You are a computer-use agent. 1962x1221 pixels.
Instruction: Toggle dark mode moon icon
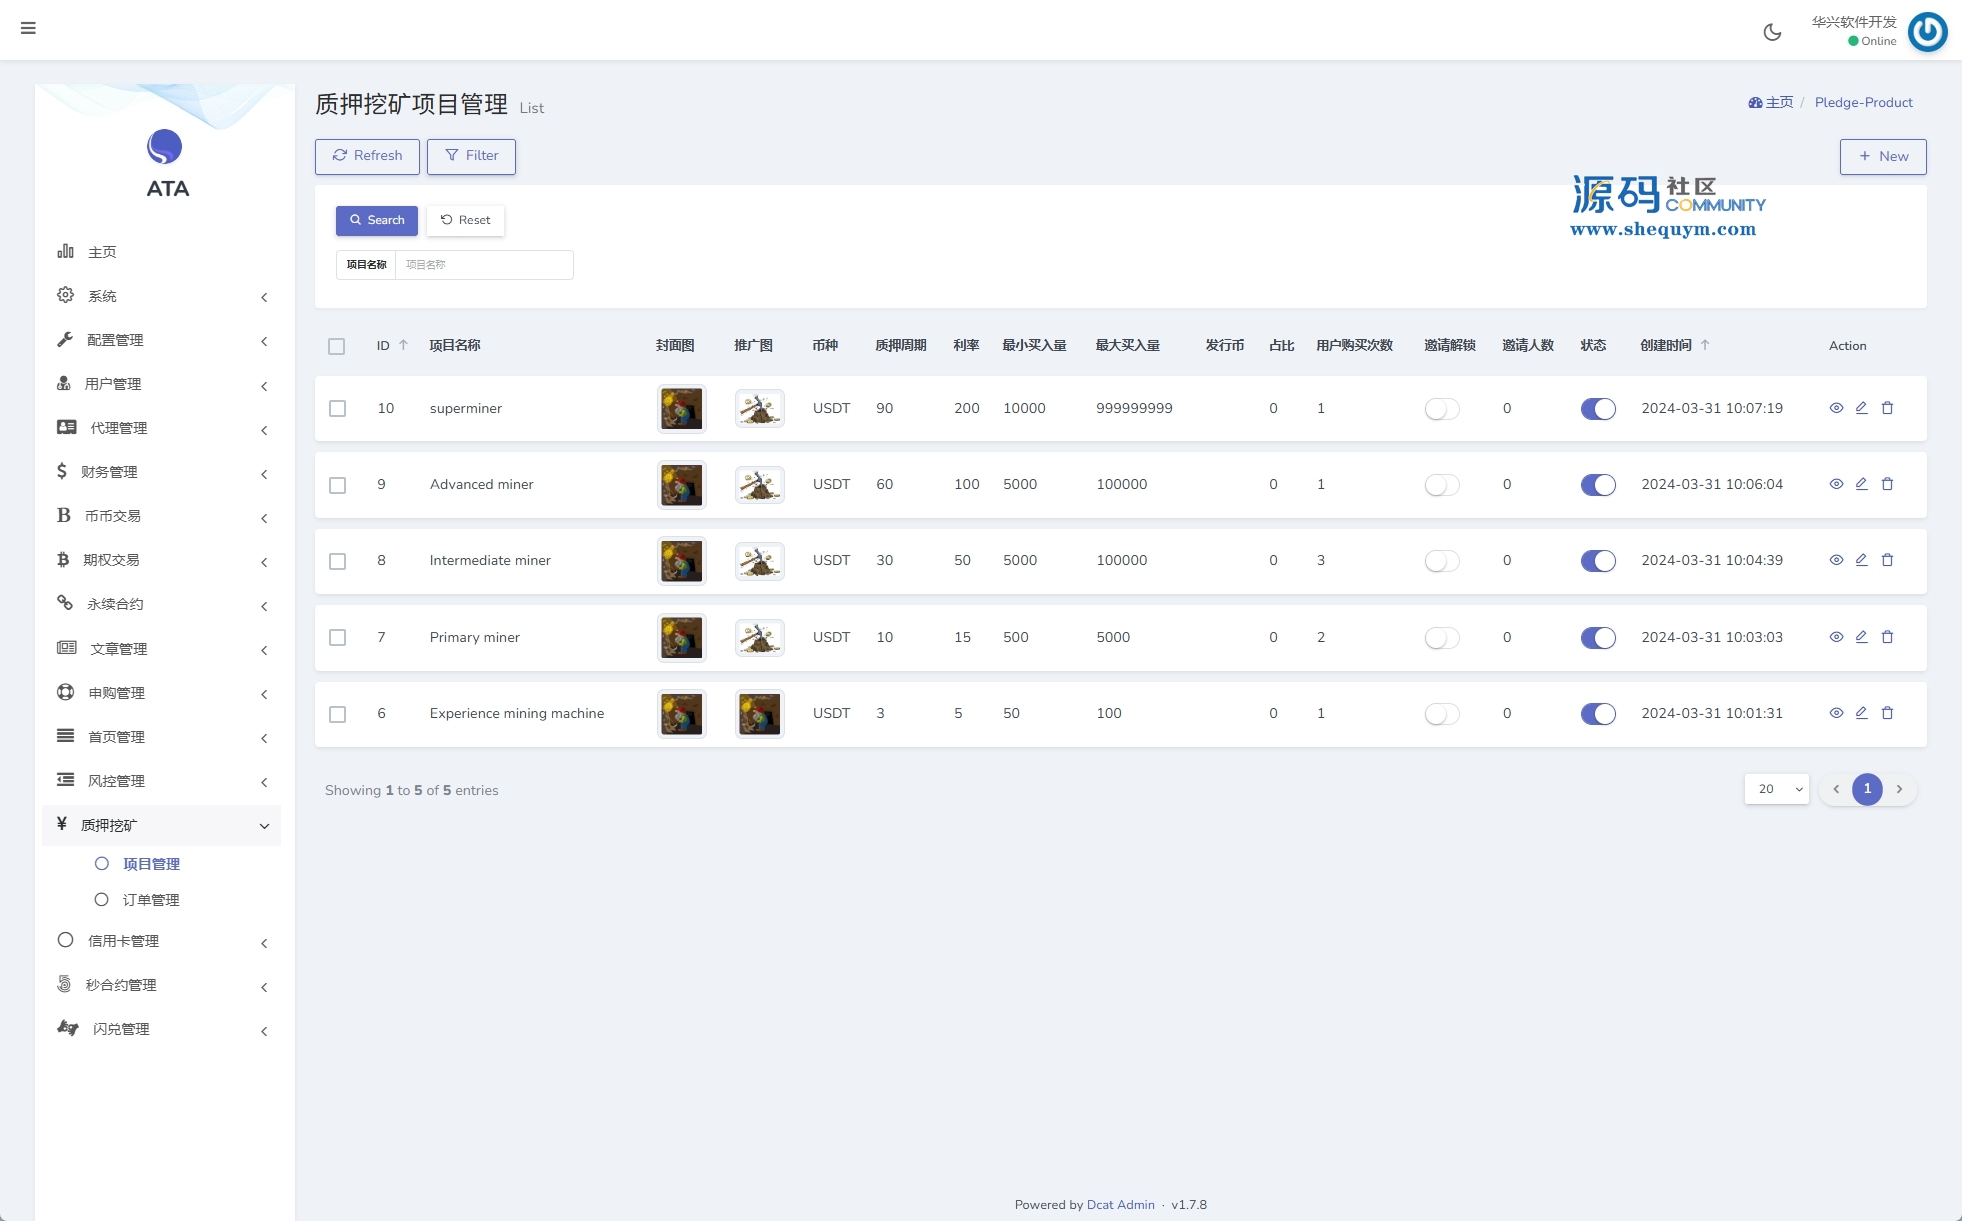click(1772, 32)
